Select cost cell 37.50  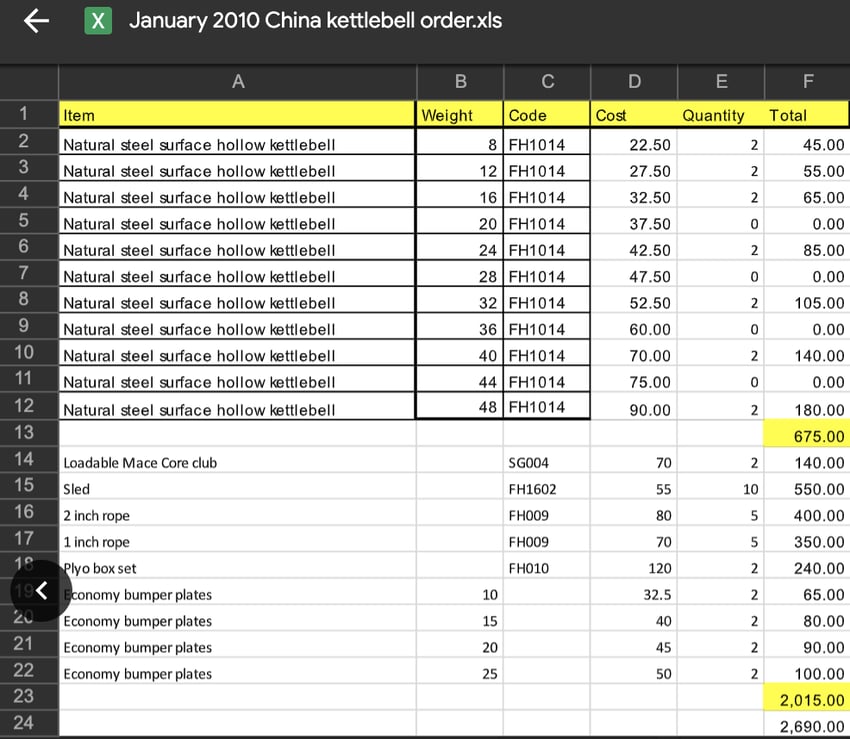pos(634,221)
